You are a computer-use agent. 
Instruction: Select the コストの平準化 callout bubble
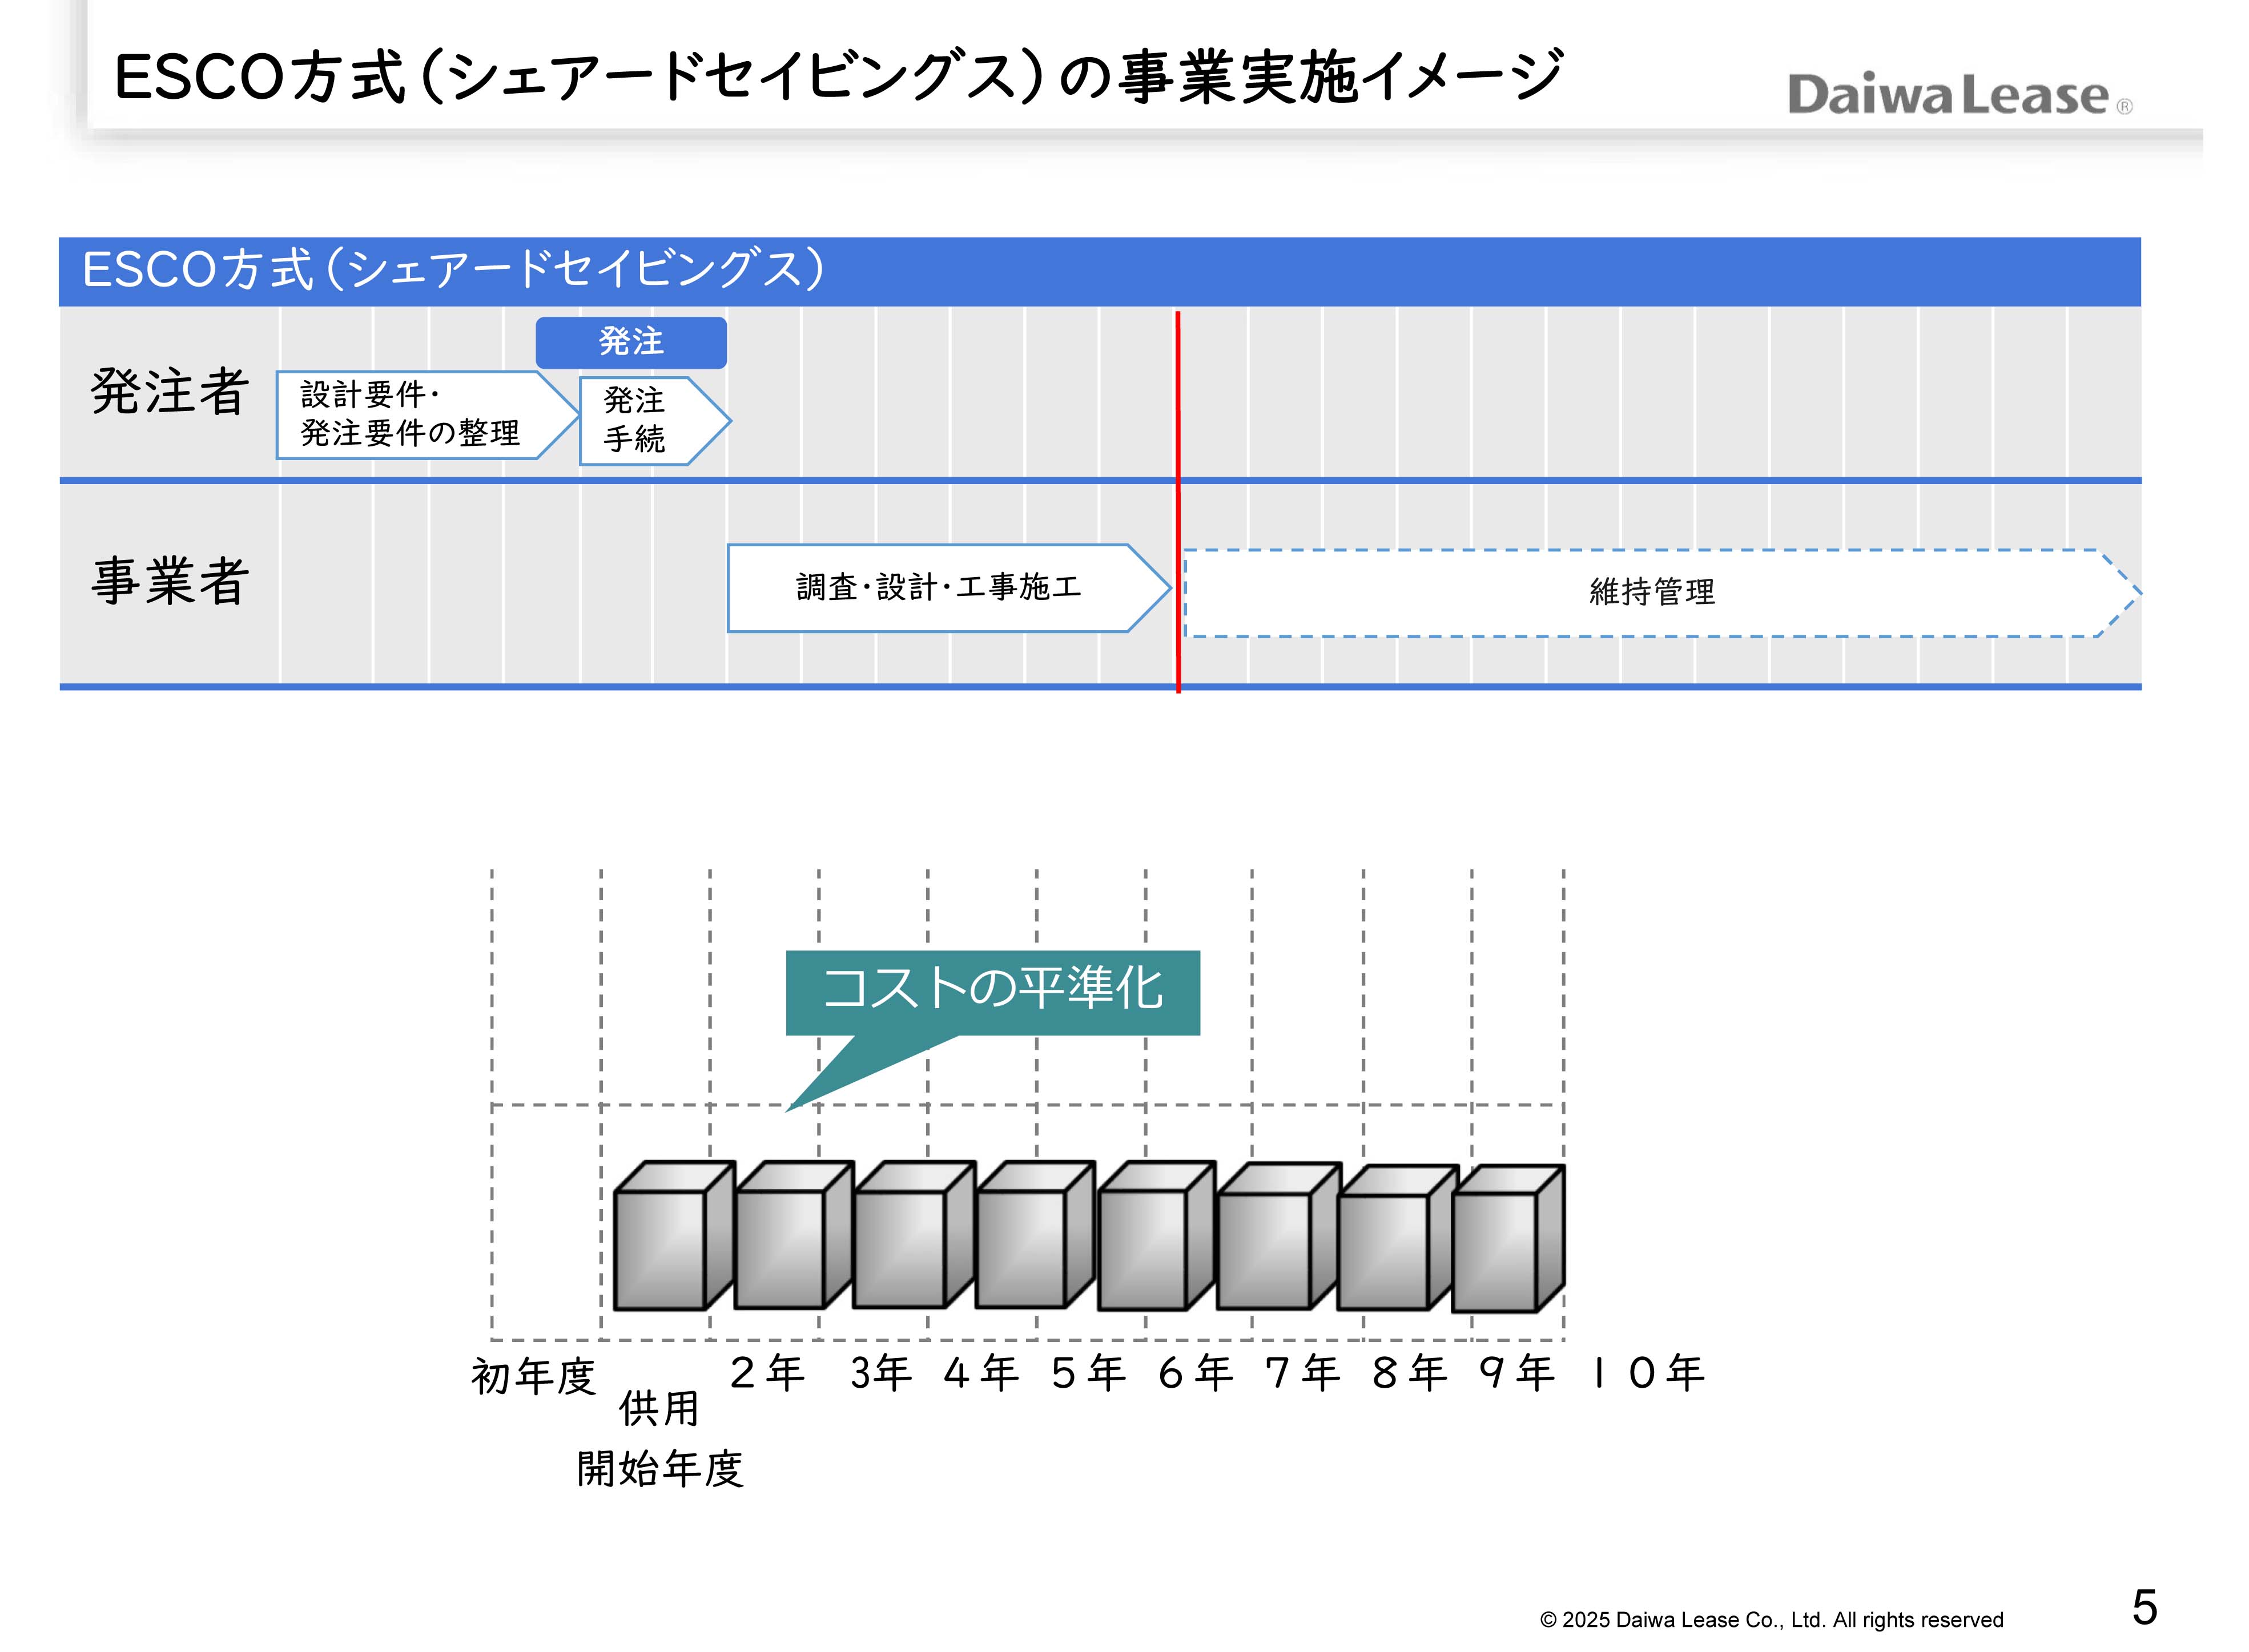992,990
